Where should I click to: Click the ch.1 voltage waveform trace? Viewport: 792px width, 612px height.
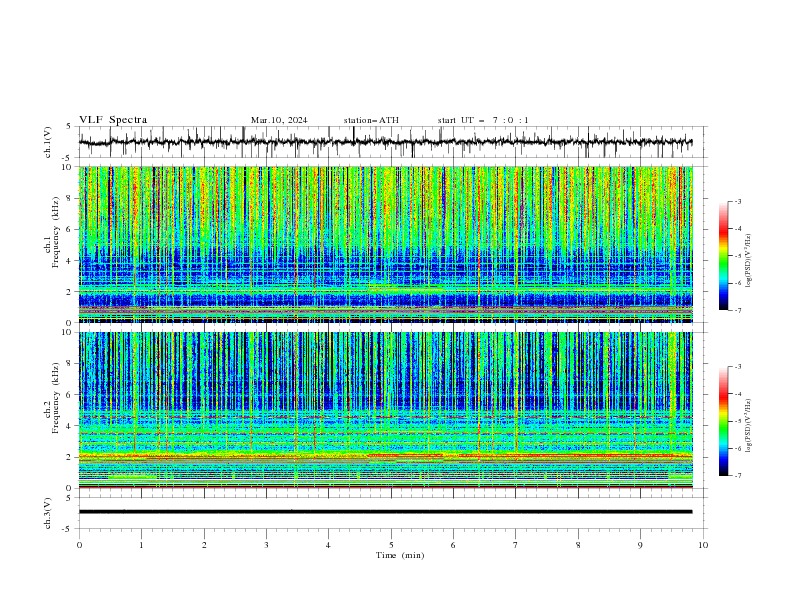(x=385, y=142)
